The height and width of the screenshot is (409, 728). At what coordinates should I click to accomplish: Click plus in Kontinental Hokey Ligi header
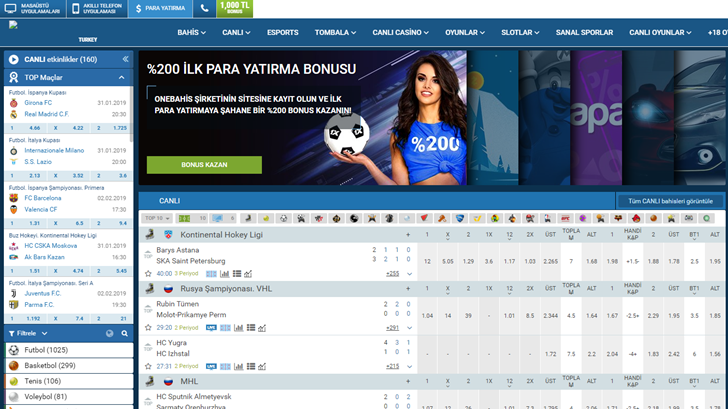(408, 234)
